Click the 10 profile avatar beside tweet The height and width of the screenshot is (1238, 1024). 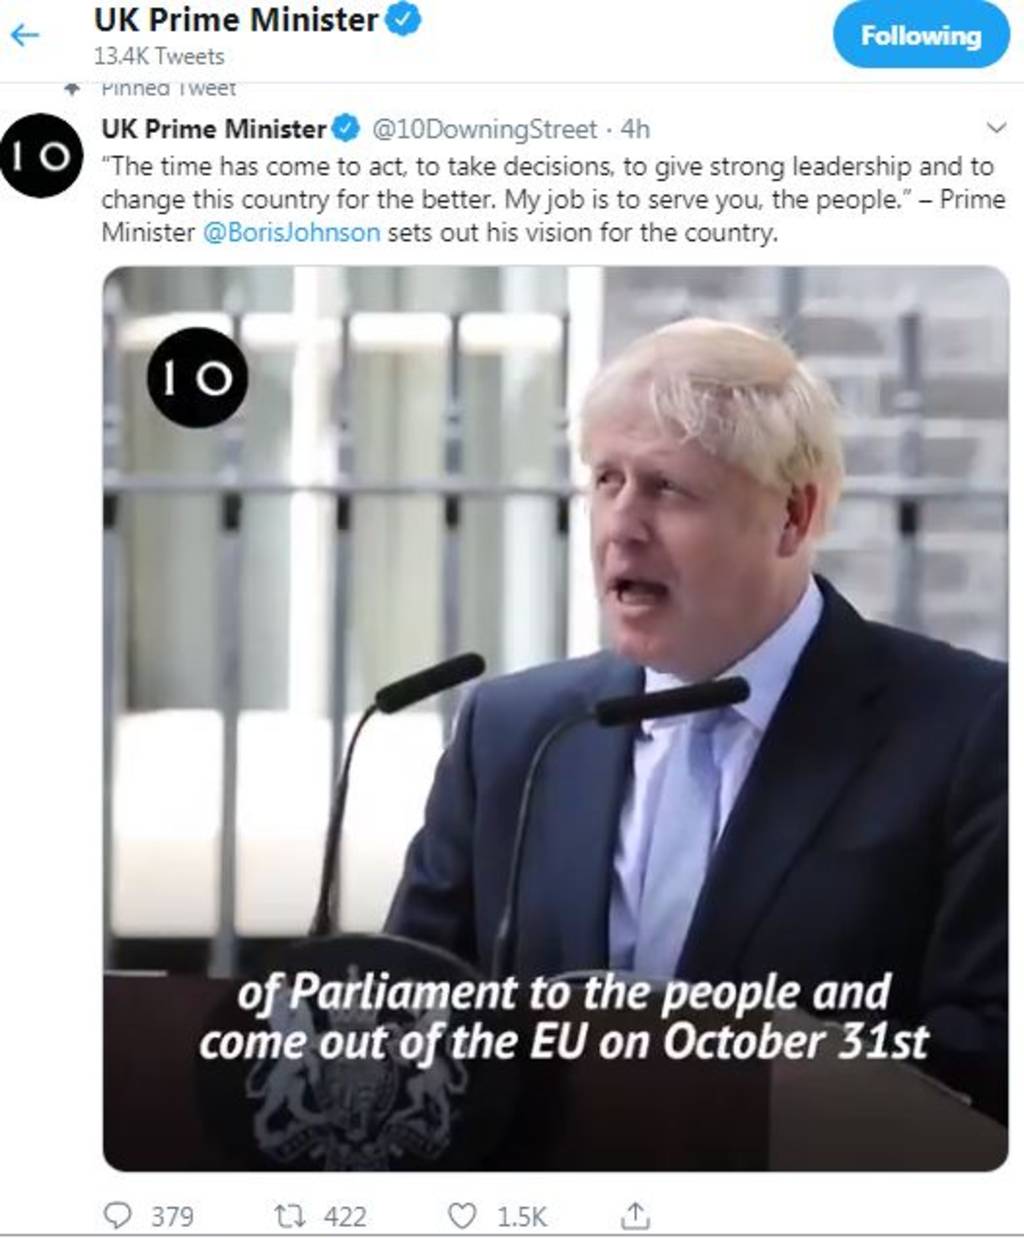(41, 155)
